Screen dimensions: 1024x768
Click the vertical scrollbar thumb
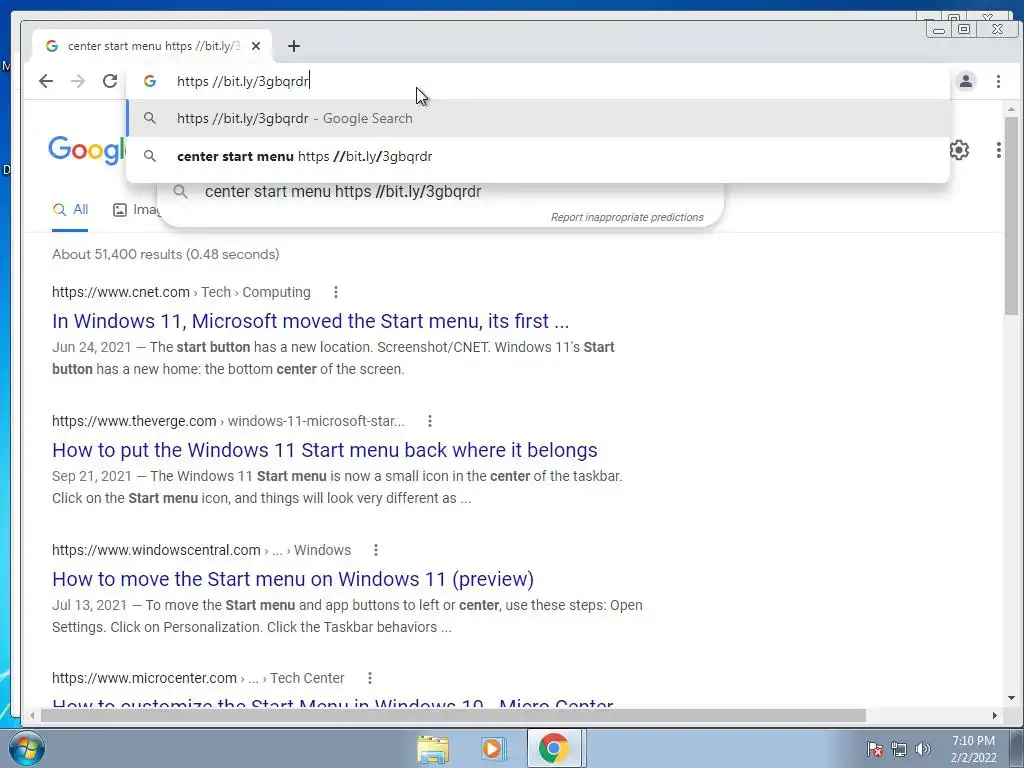pos(1012,216)
